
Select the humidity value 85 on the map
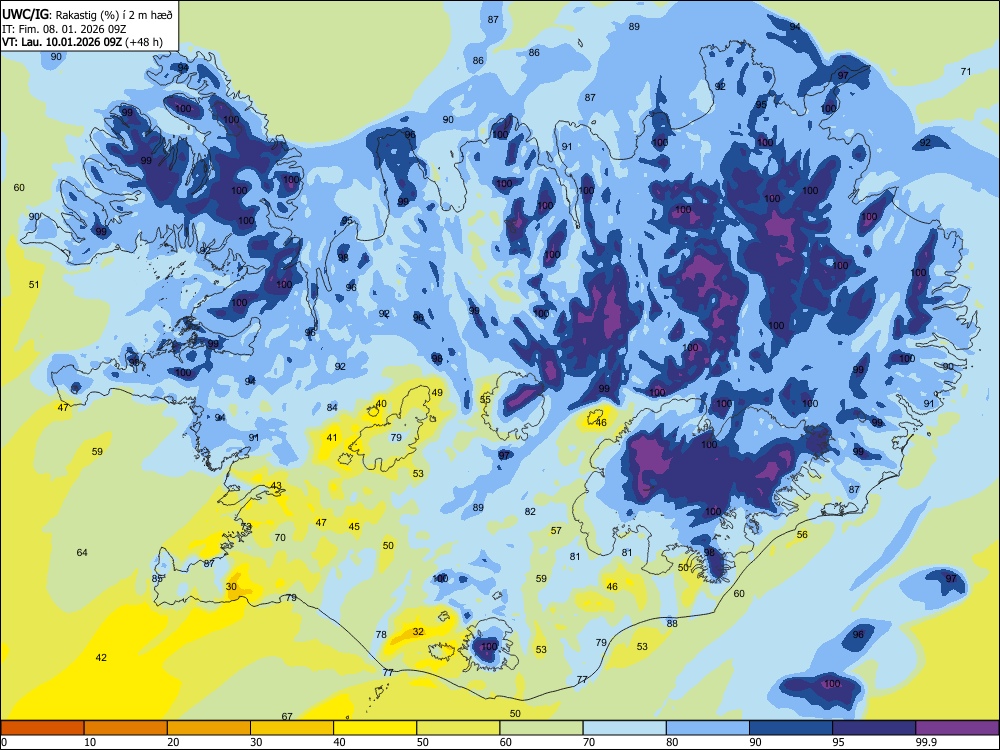(x=157, y=578)
